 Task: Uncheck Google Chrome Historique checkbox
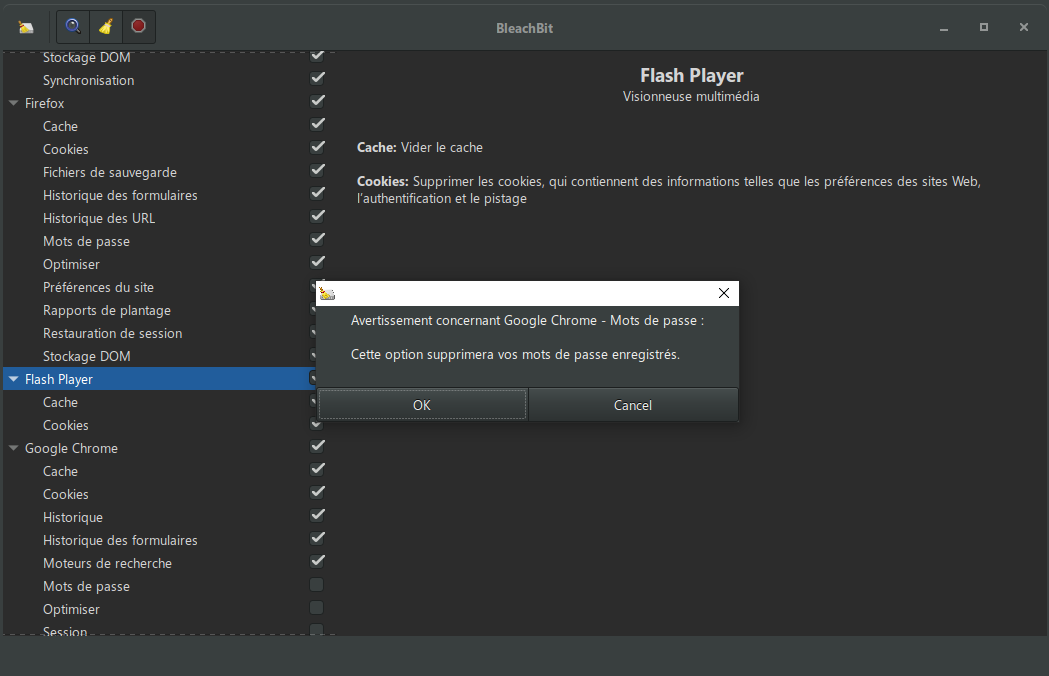(x=317, y=515)
